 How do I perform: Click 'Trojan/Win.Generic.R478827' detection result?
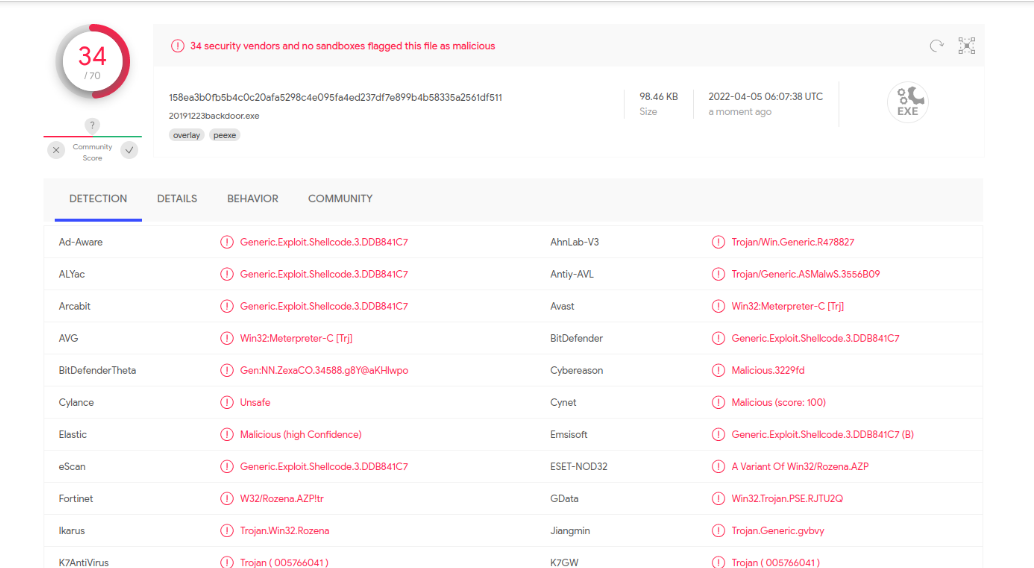(x=793, y=242)
